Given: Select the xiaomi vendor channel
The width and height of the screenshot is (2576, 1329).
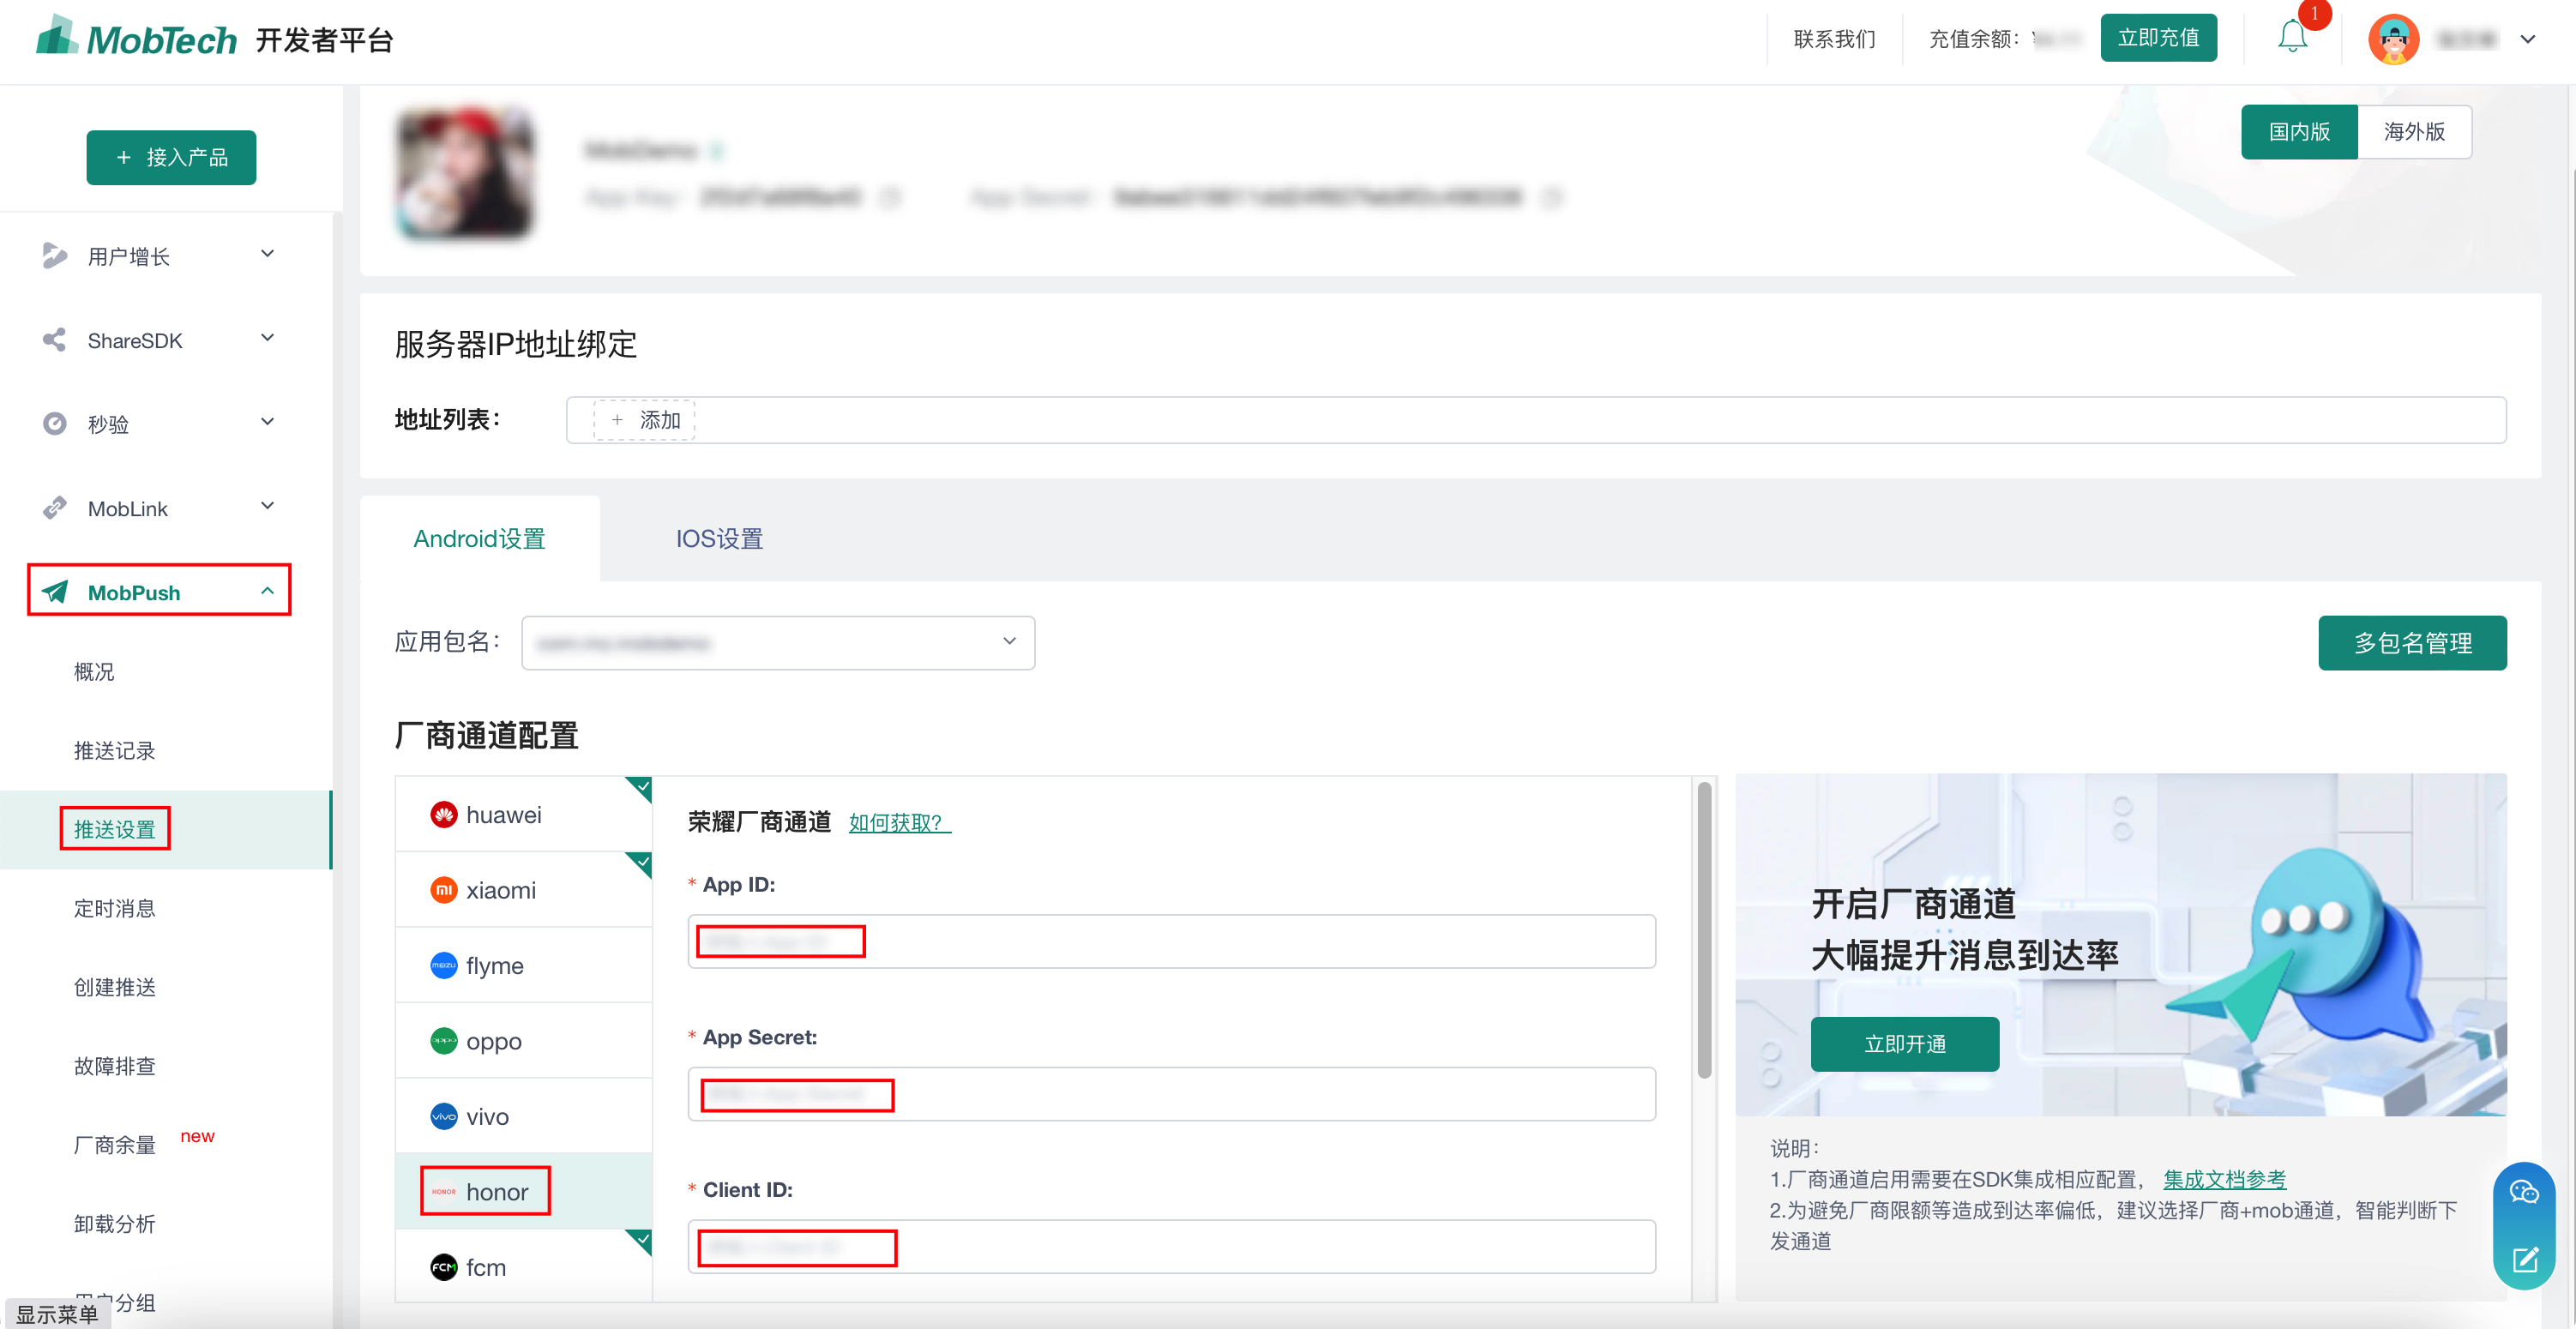Looking at the screenshot, I should (x=501, y=889).
